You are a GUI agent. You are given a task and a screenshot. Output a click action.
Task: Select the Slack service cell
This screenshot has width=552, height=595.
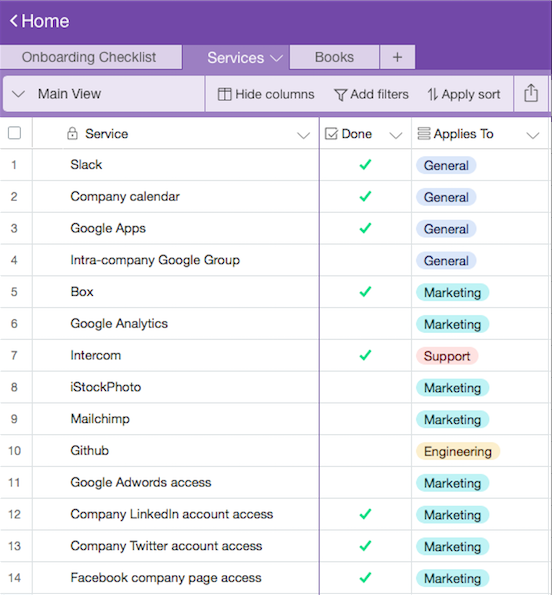coord(176,165)
